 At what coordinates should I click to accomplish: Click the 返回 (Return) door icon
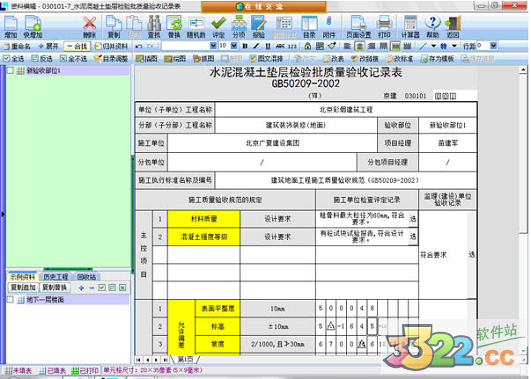[x=453, y=27]
